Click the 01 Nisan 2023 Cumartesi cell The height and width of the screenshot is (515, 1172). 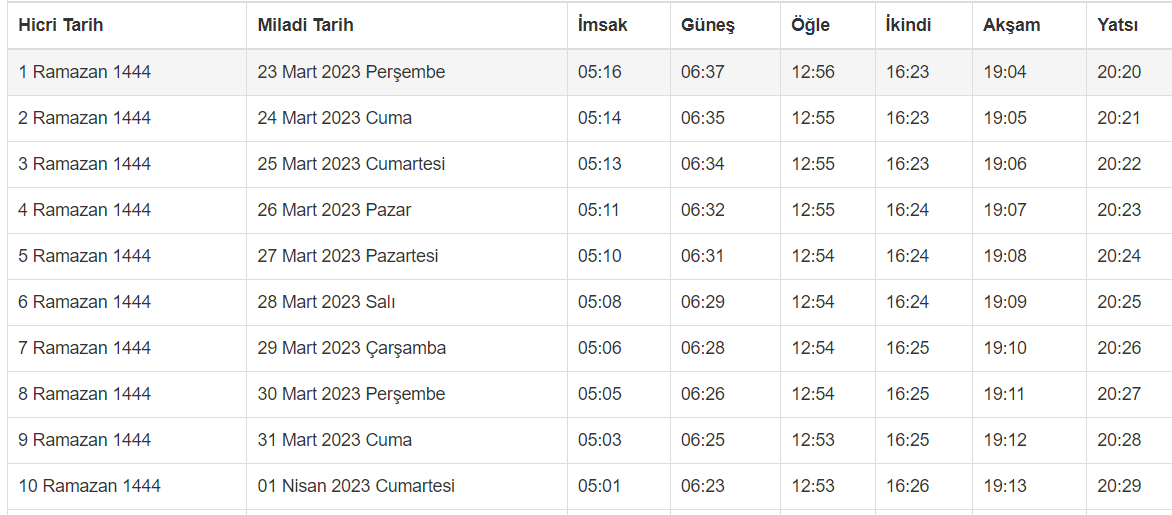pyautogui.click(x=356, y=486)
